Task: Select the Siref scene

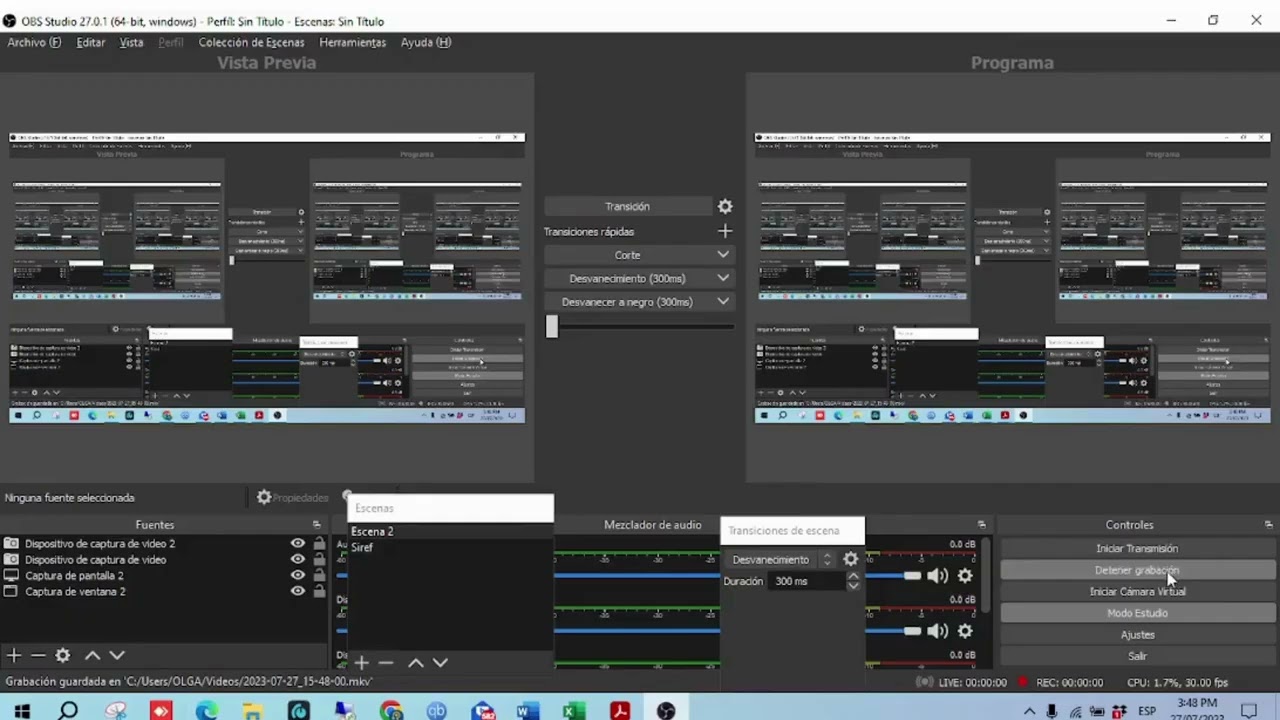Action: coord(450,547)
